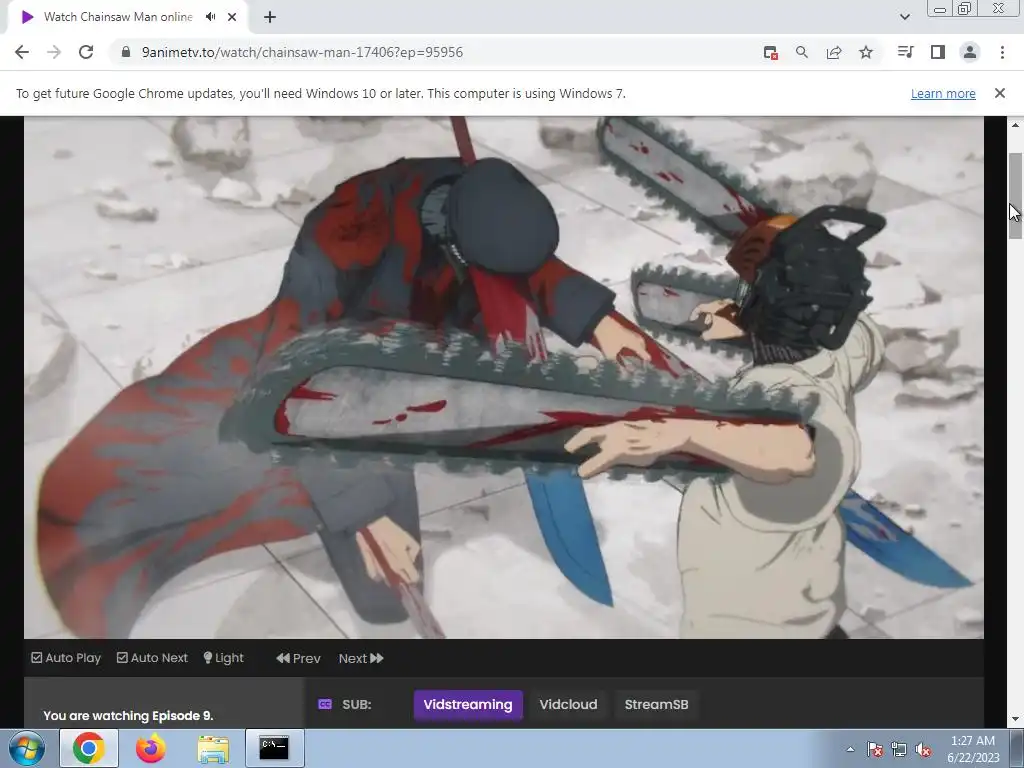Viewport: 1024px width, 768px height.
Task: Open the network tray icon
Action: 899,749
